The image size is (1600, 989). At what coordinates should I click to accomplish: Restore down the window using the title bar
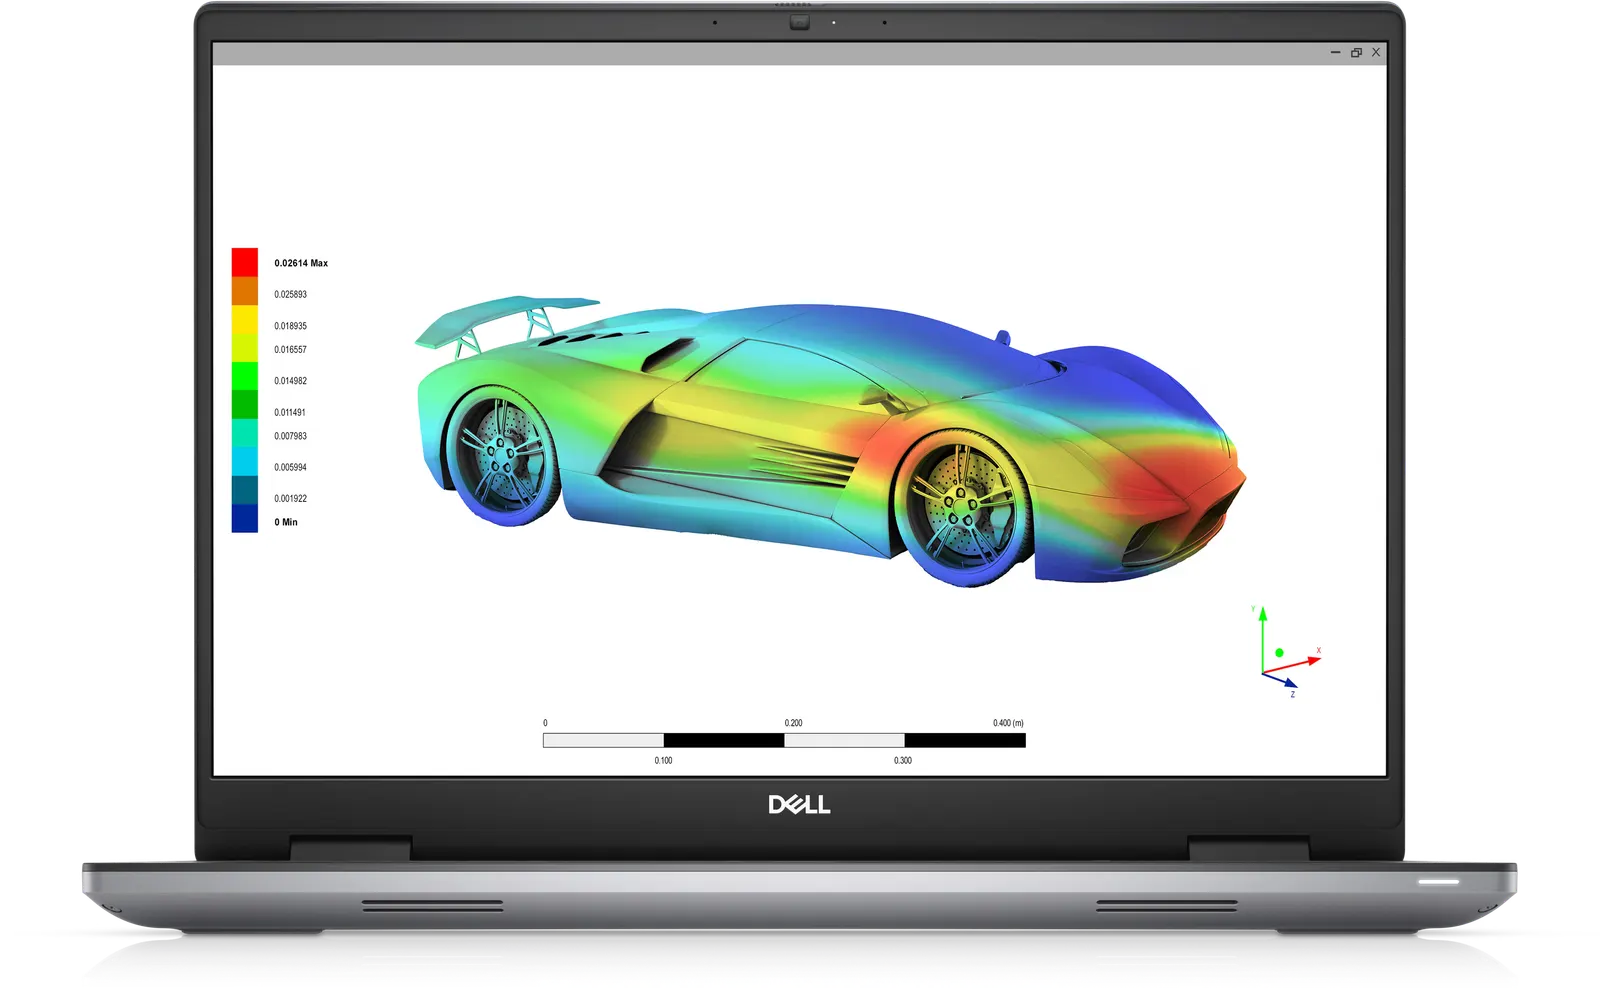pyautogui.click(x=1356, y=52)
